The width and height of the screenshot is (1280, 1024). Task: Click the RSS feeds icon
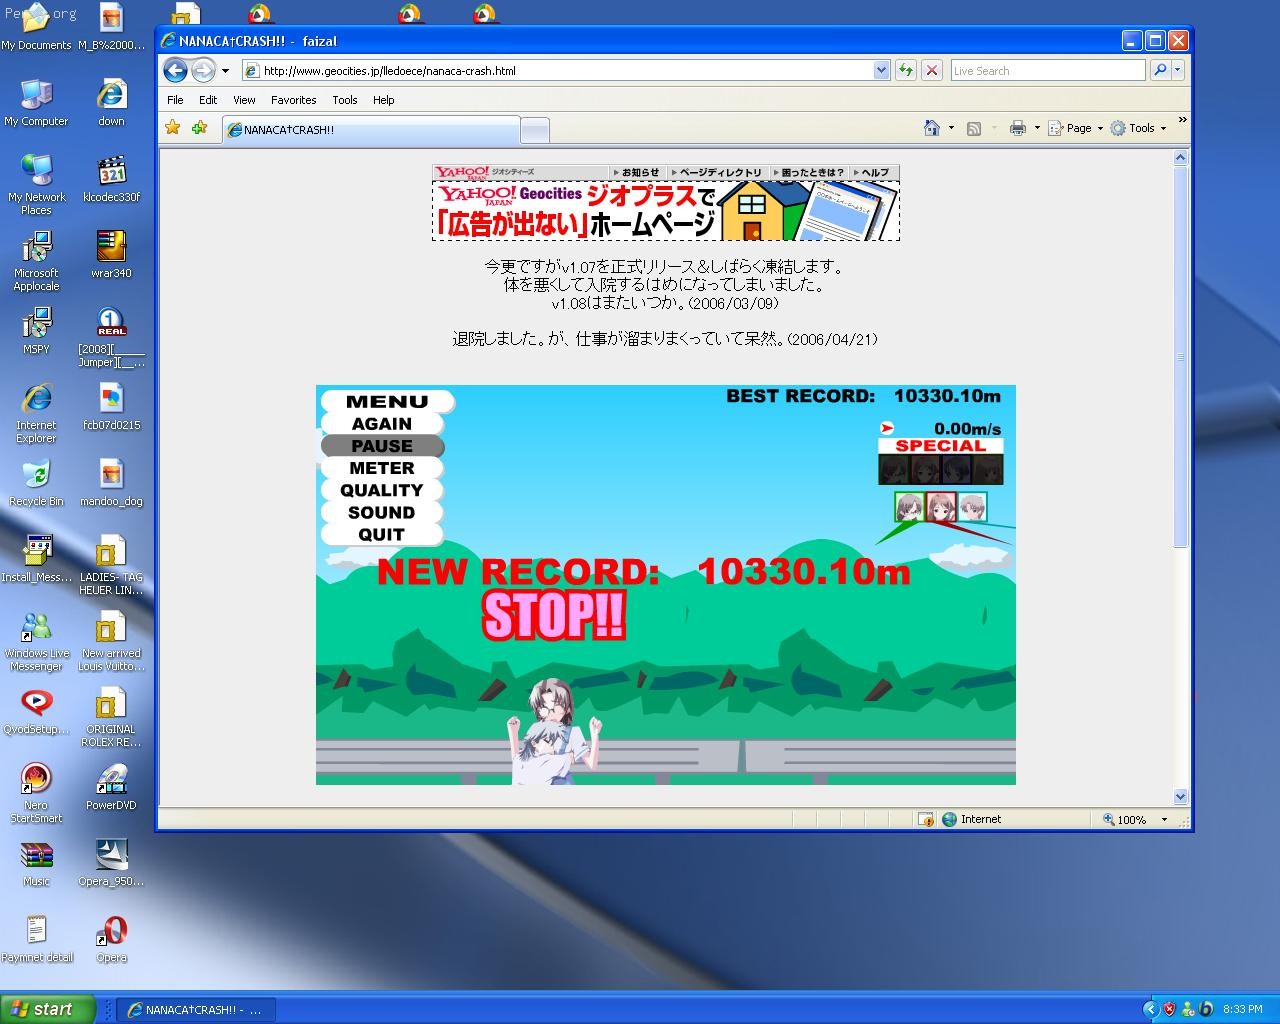tap(974, 128)
